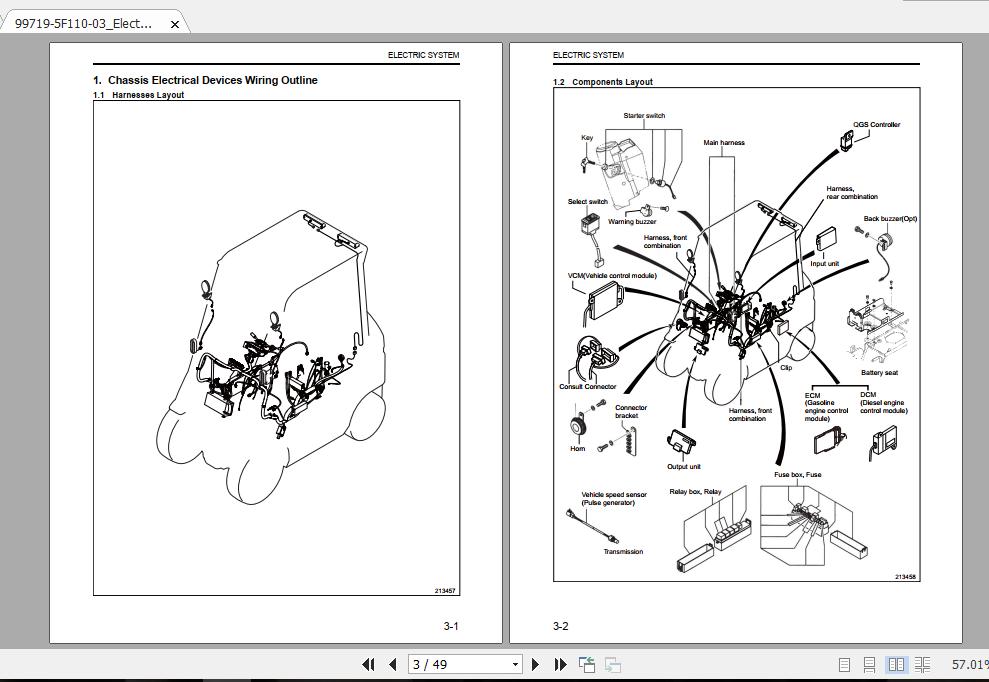Click the 'VCM(Vehicle control module)' label

click(612, 276)
